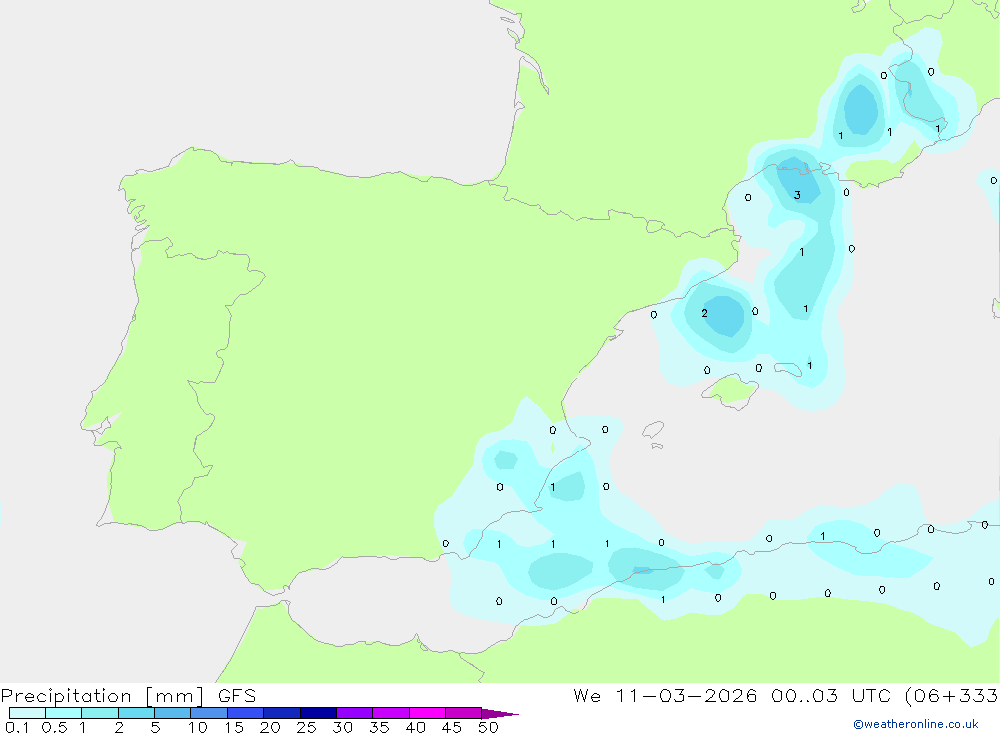The width and height of the screenshot is (1000, 733).
Task: Click the '40' legend scale label
Action: [x=416, y=727]
